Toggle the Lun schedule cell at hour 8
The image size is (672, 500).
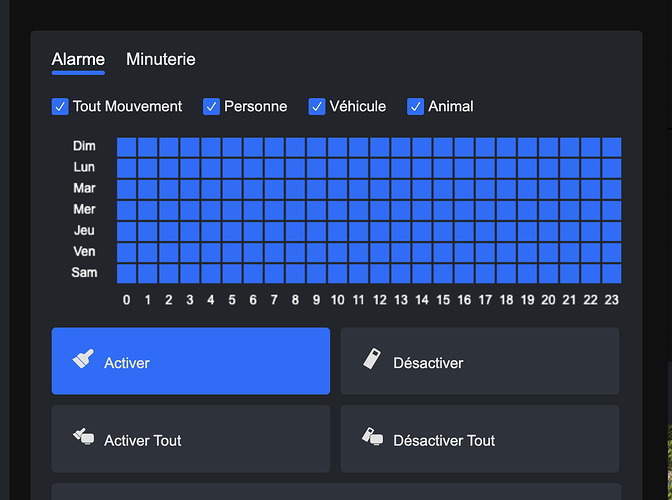click(x=295, y=168)
